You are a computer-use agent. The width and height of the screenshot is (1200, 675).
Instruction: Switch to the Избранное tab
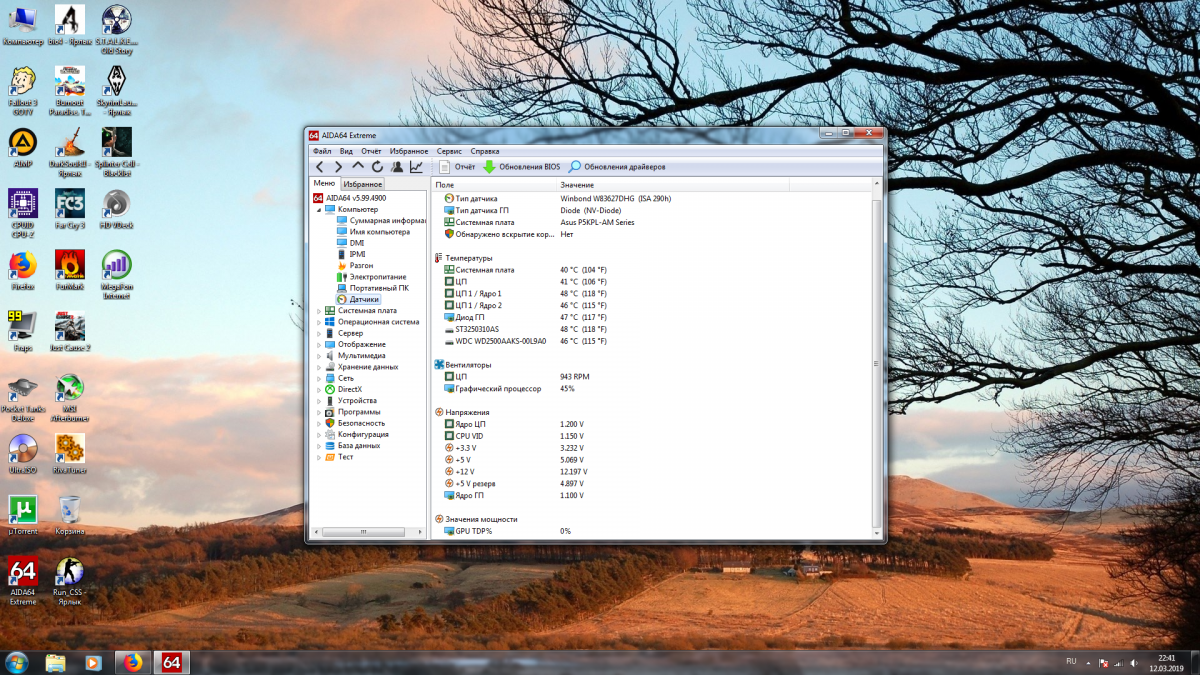[362, 184]
